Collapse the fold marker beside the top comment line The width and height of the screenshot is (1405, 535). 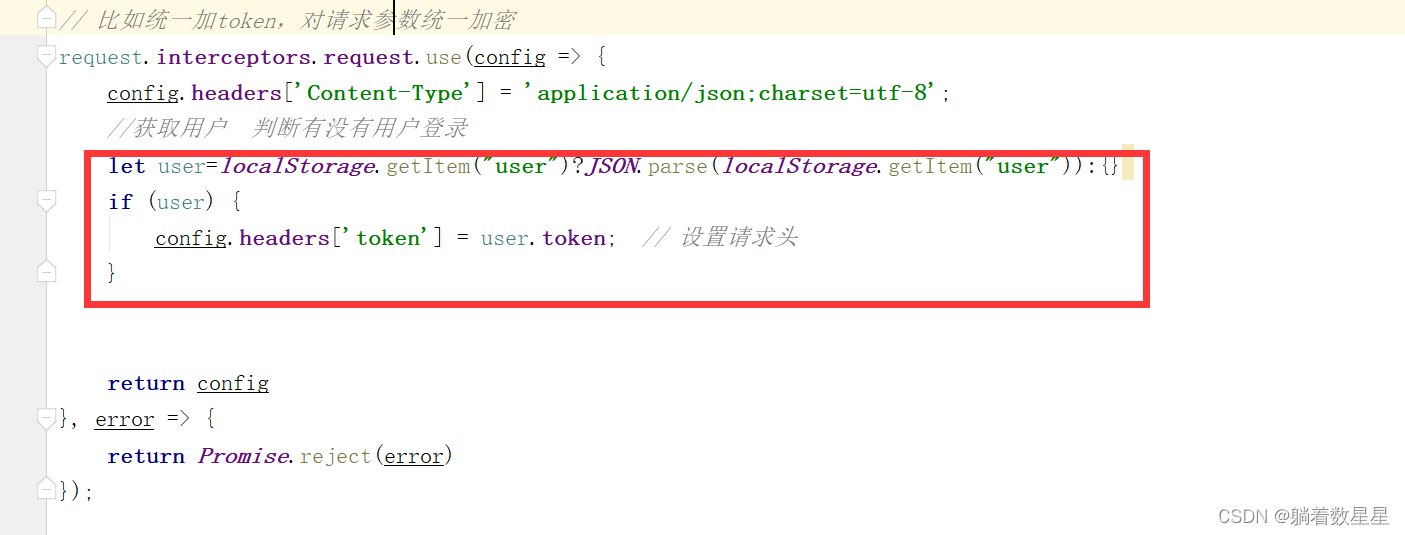click(46, 18)
